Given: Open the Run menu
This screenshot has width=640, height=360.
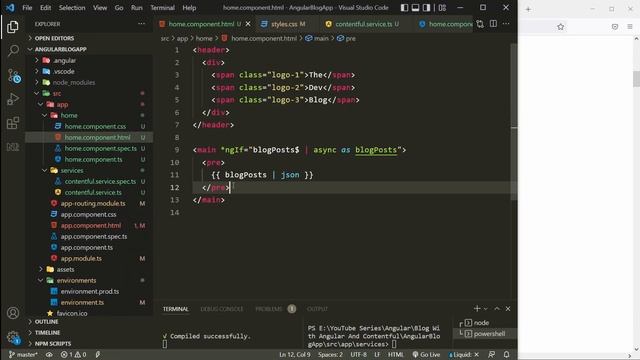Looking at the screenshot, I should click(136, 8).
